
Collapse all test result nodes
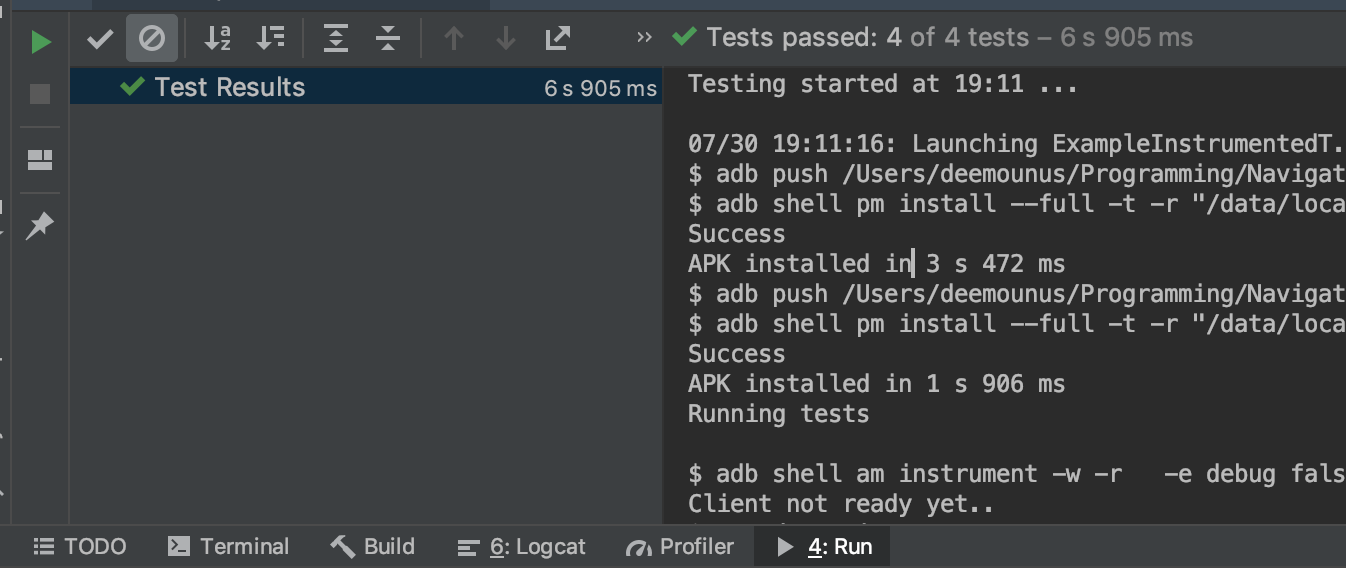(x=388, y=39)
